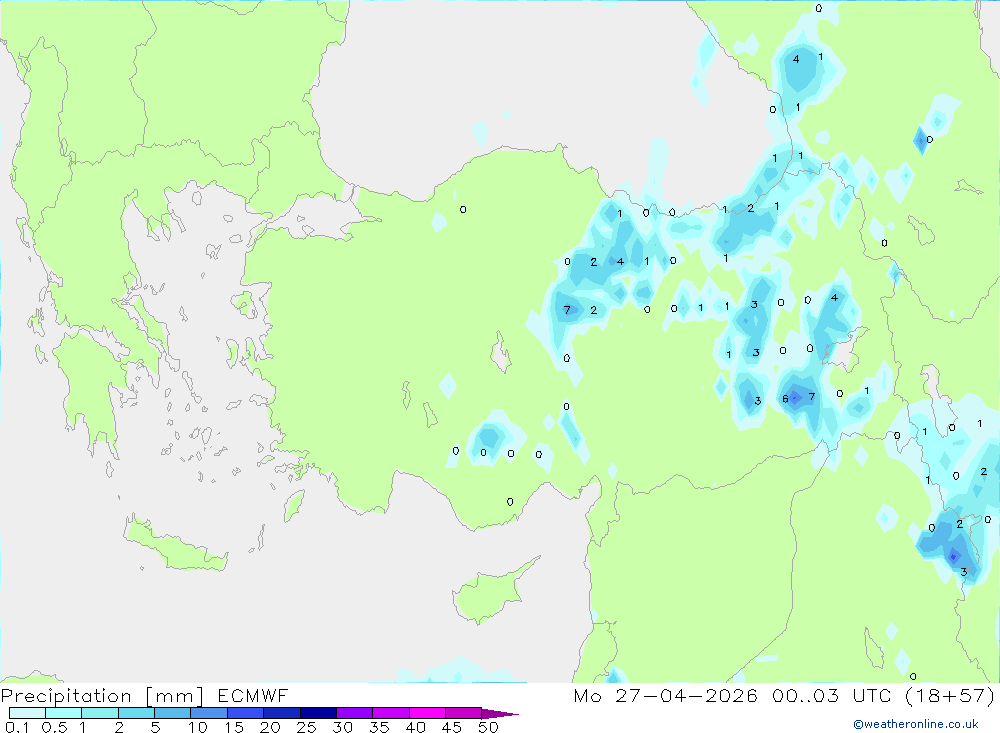Viewport: 1000px width, 733px height.
Task: Select the '(18+57)' forecast offset text
Action: point(950,695)
